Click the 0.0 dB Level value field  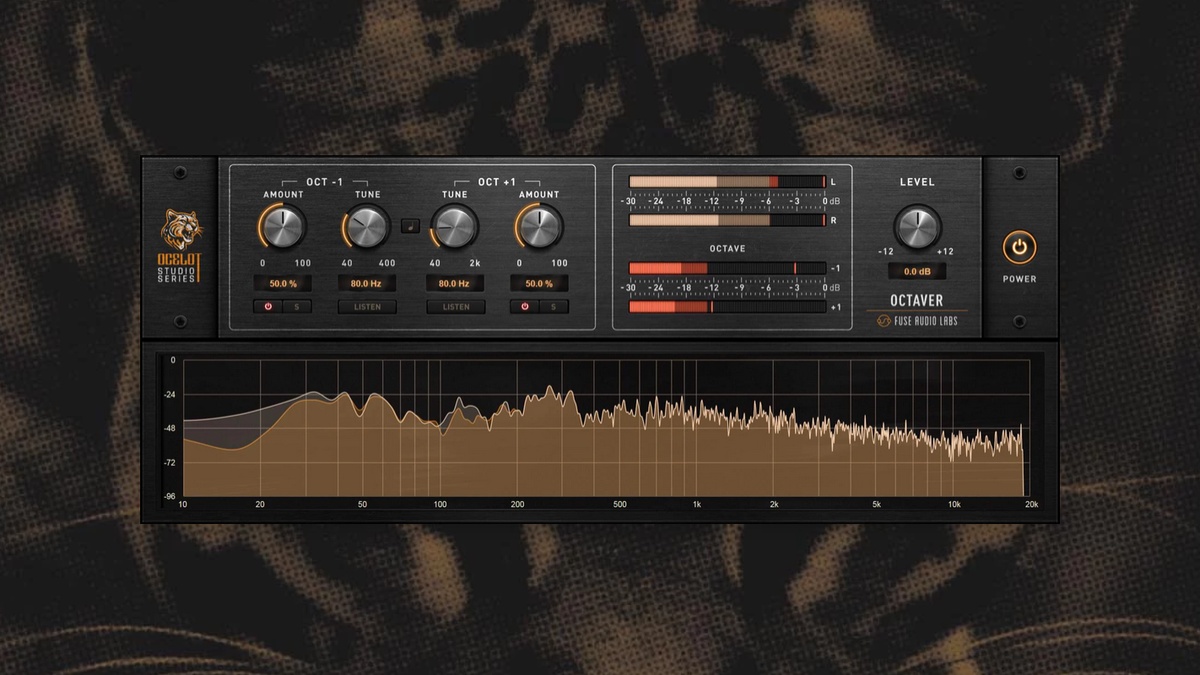click(916, 272)
